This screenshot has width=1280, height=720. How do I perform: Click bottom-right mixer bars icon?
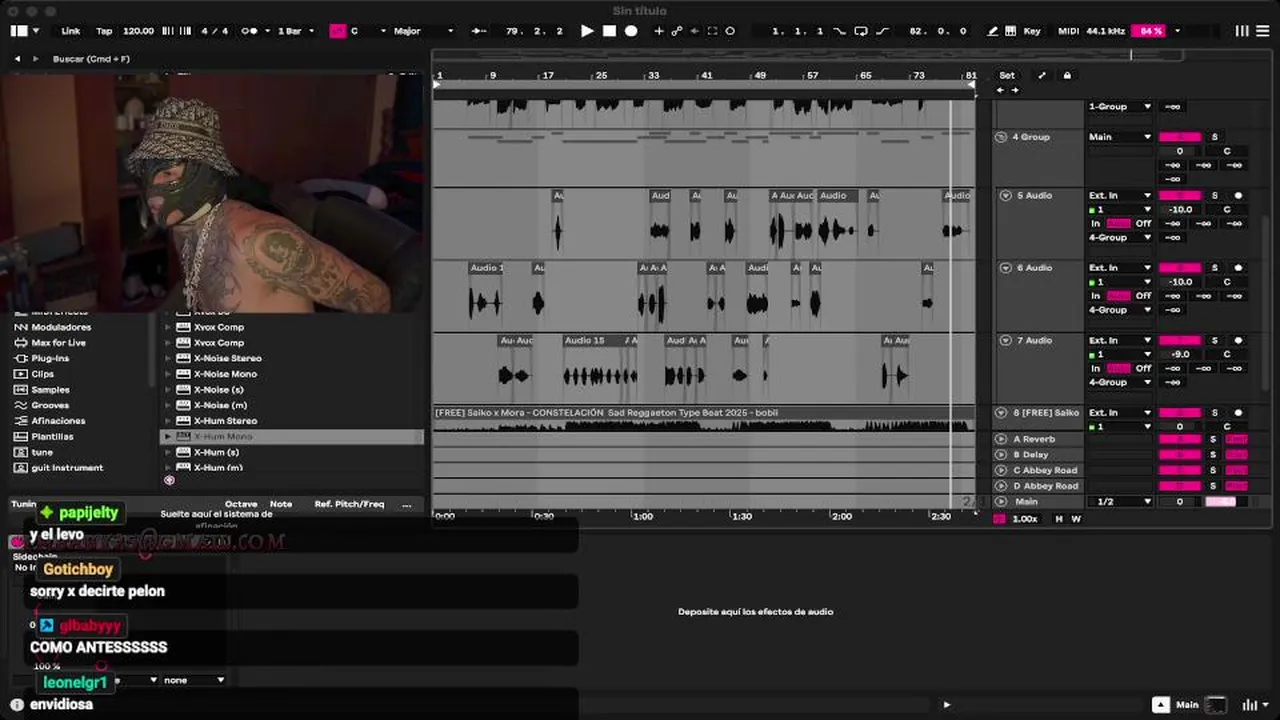tap(1249, 704)
